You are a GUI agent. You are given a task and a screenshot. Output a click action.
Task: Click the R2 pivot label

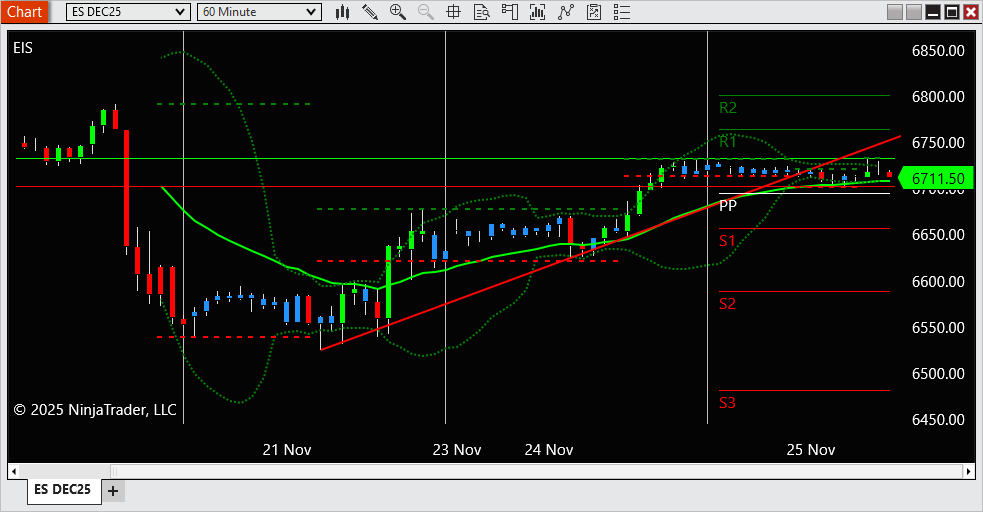click(728, 108)
